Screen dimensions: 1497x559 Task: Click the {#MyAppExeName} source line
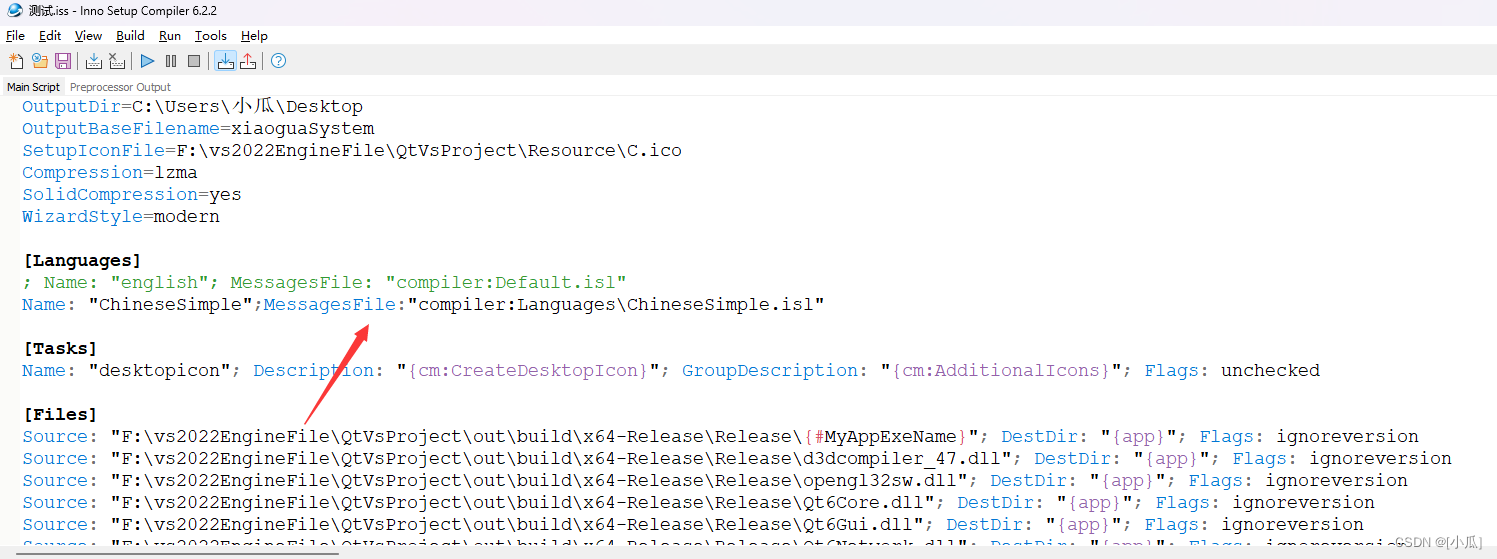[x=720, y=436]
